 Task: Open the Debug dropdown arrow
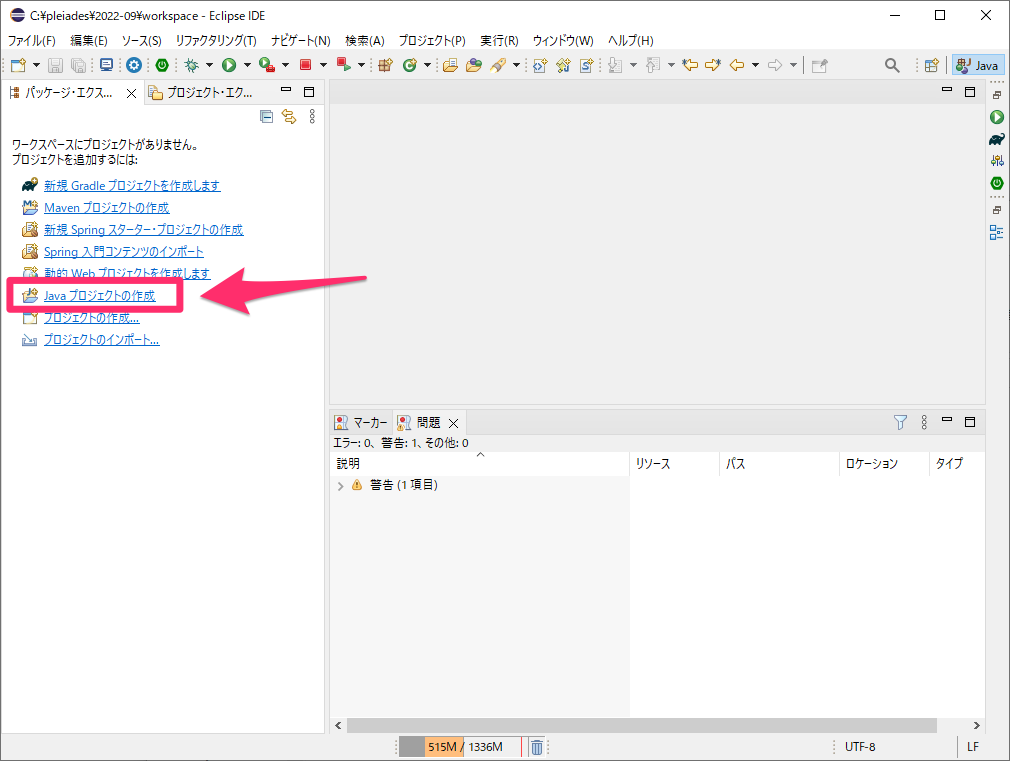(x=209, y=65)
